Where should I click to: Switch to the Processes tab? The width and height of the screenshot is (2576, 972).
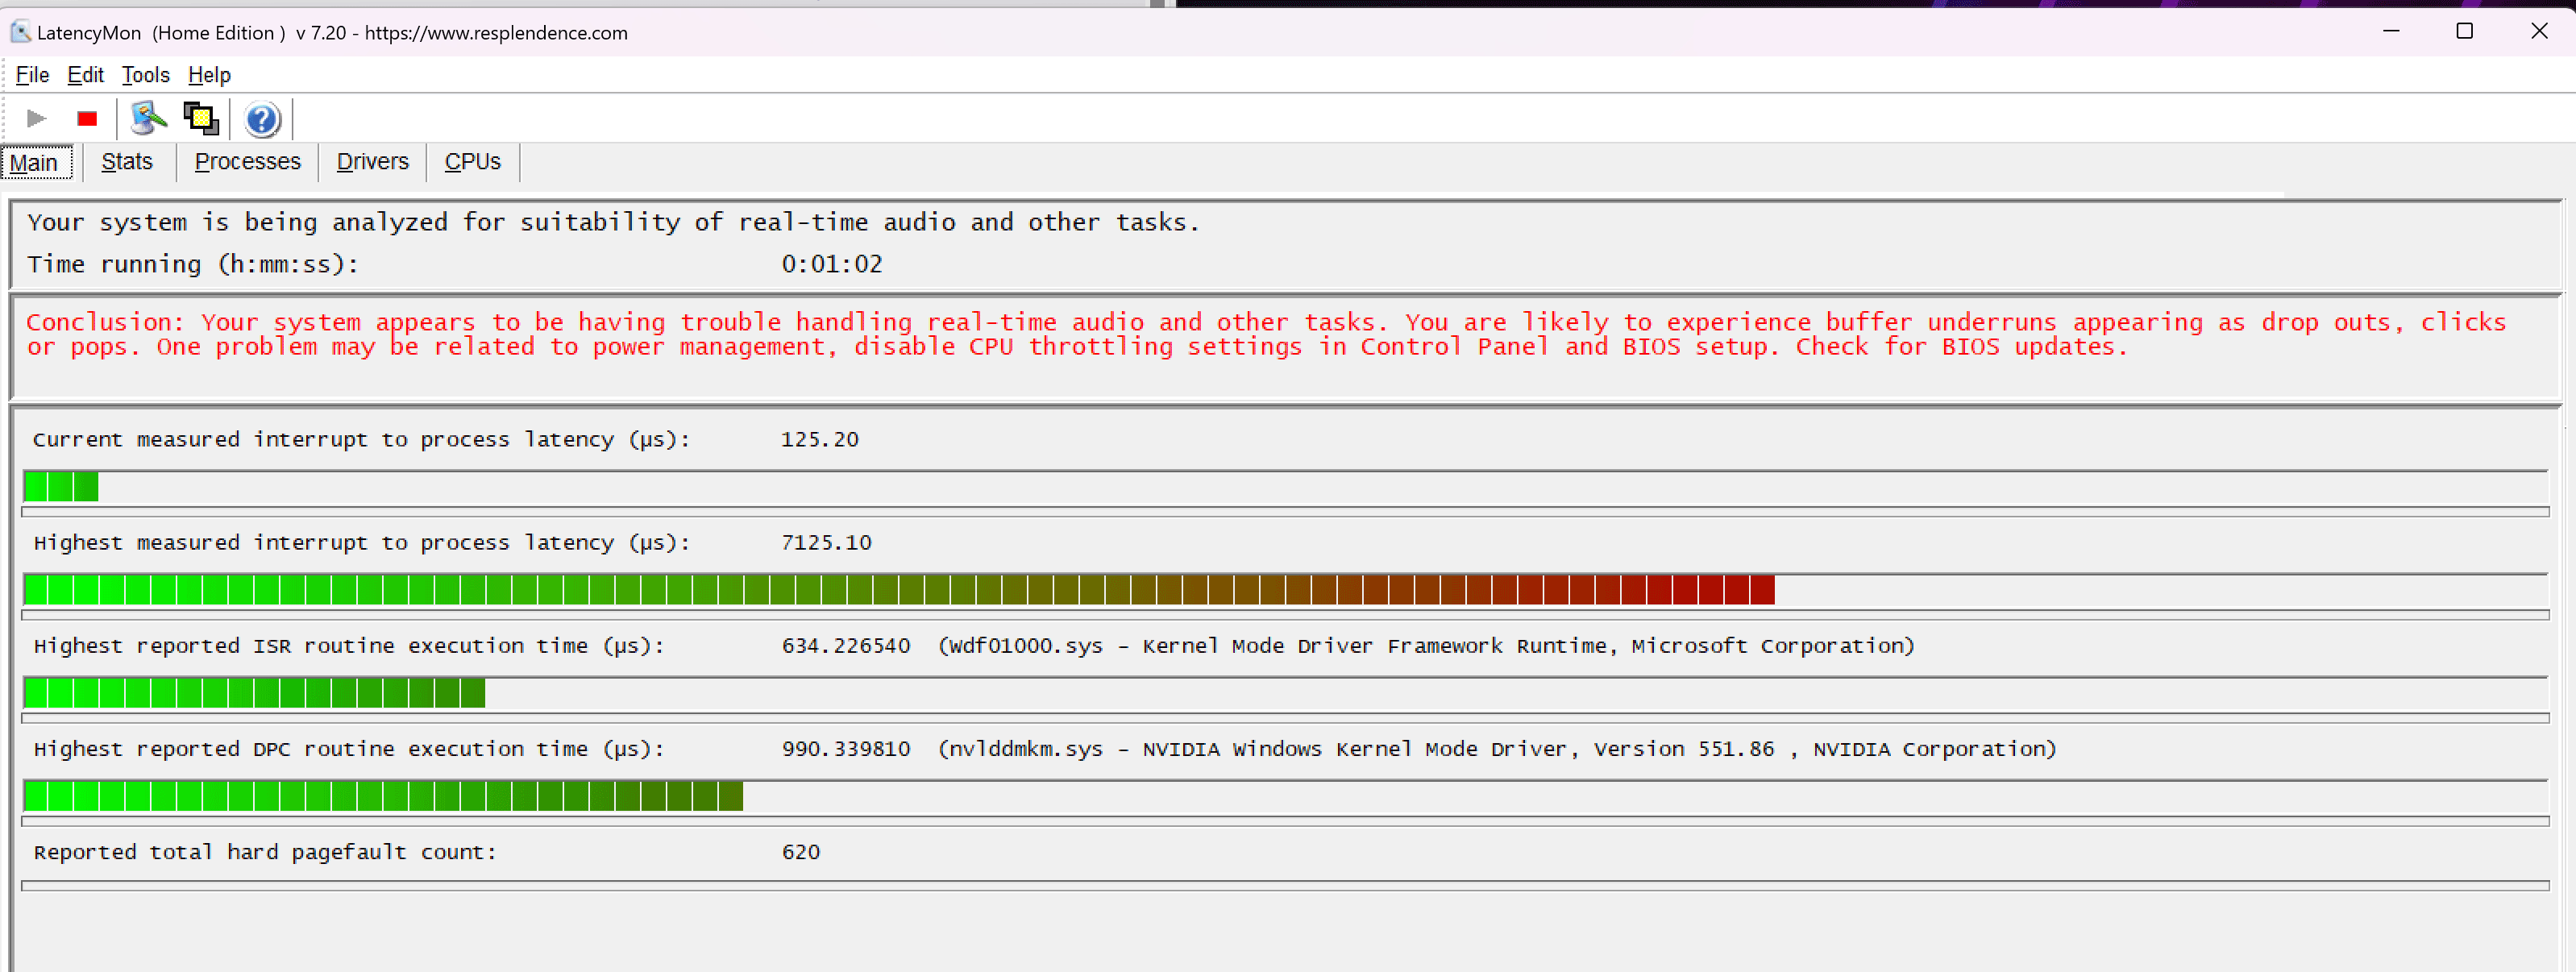(x=247, y=162)
